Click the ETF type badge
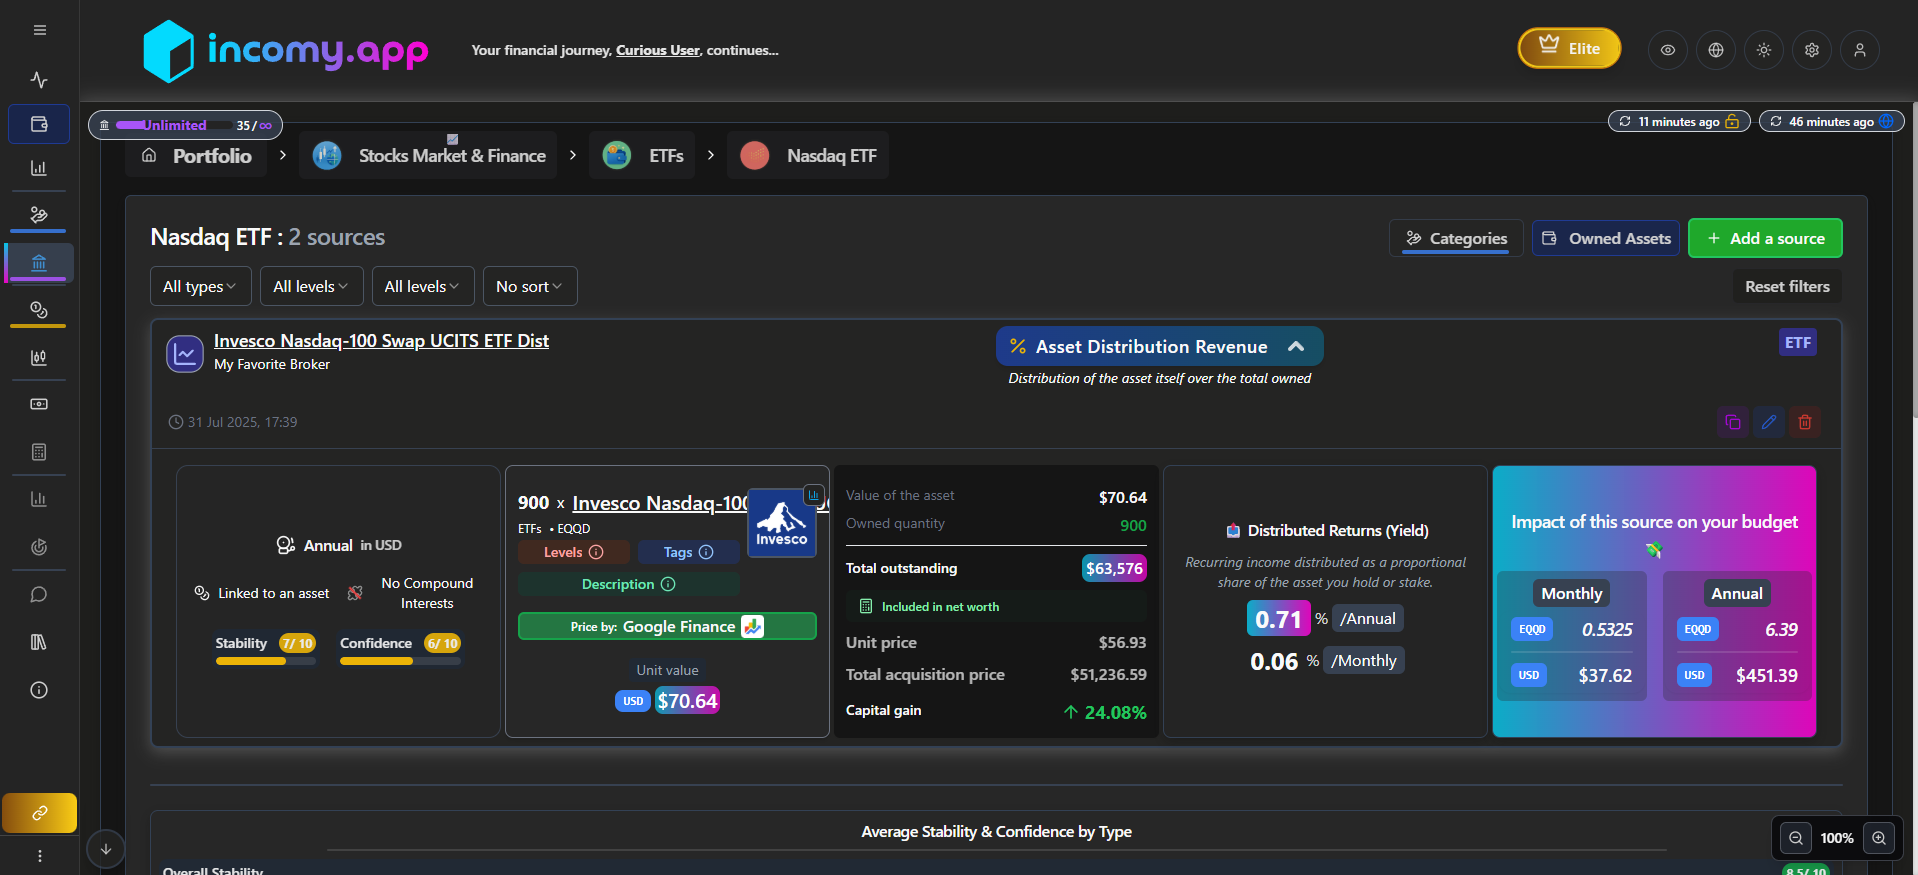 point(1798,342)
